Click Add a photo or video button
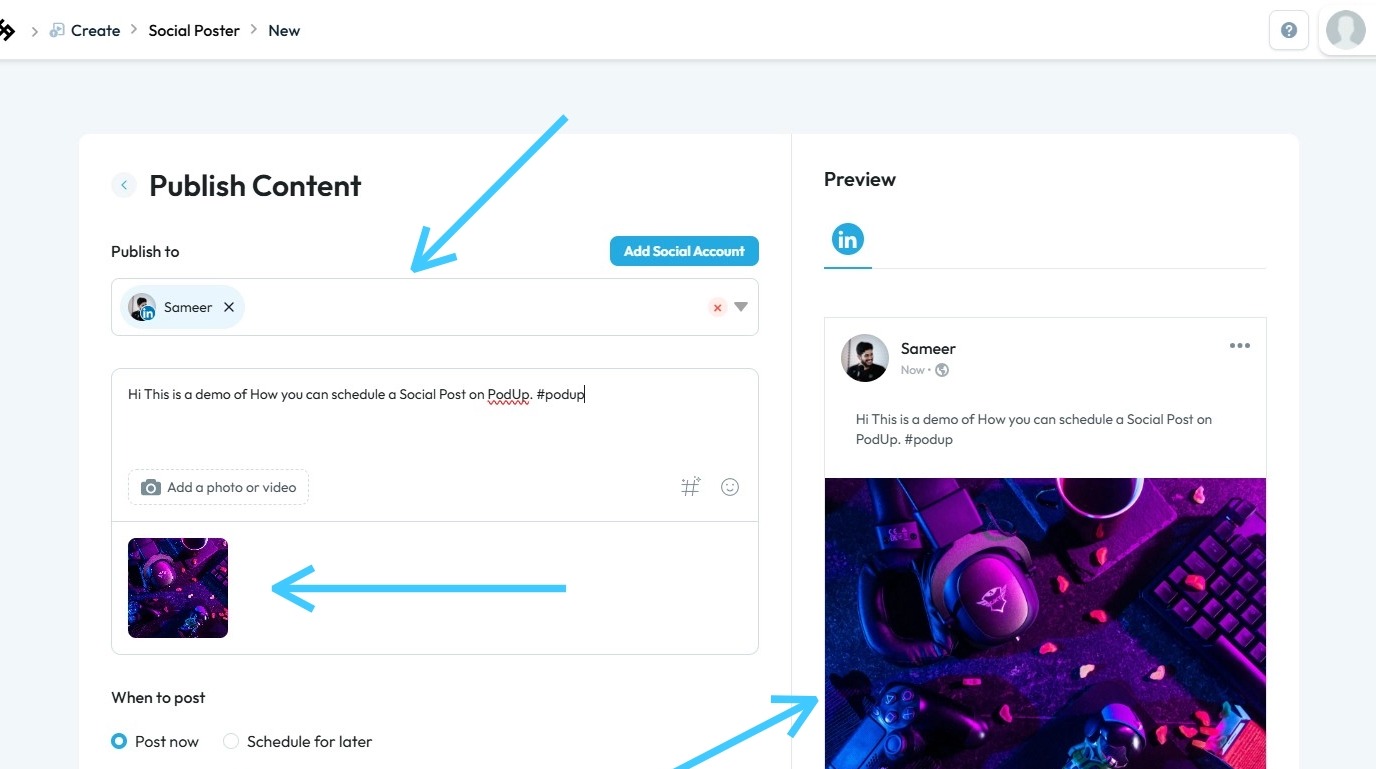This screenshot has width=1376, height=769. click(x=218, y=487)
